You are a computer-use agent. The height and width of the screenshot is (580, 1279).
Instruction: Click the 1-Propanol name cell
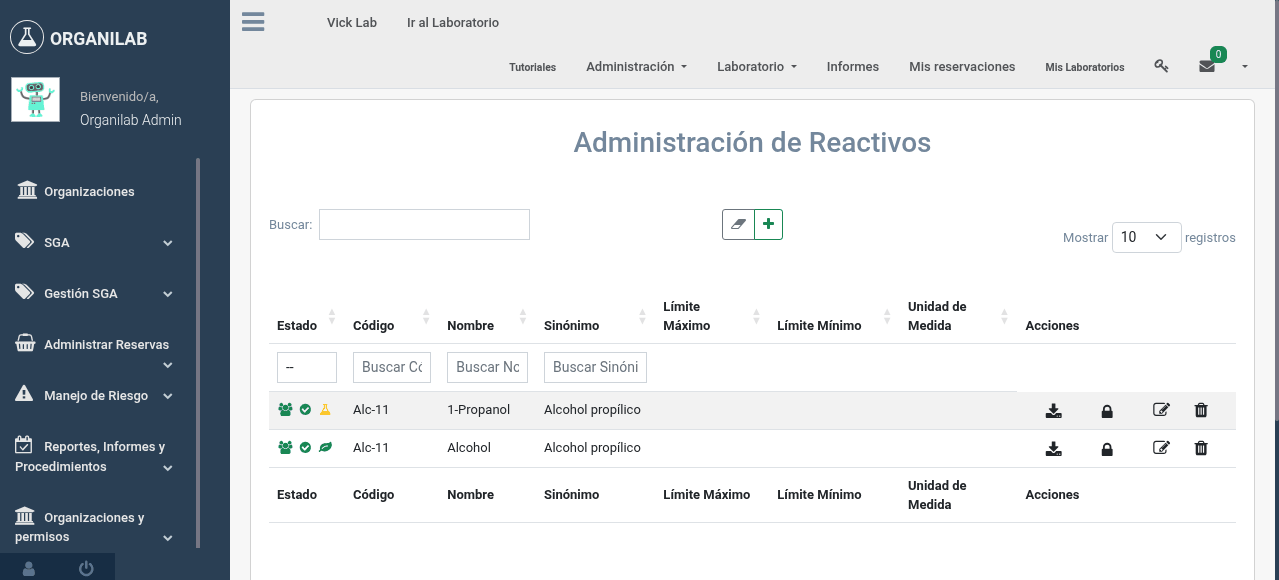[478, 410]
